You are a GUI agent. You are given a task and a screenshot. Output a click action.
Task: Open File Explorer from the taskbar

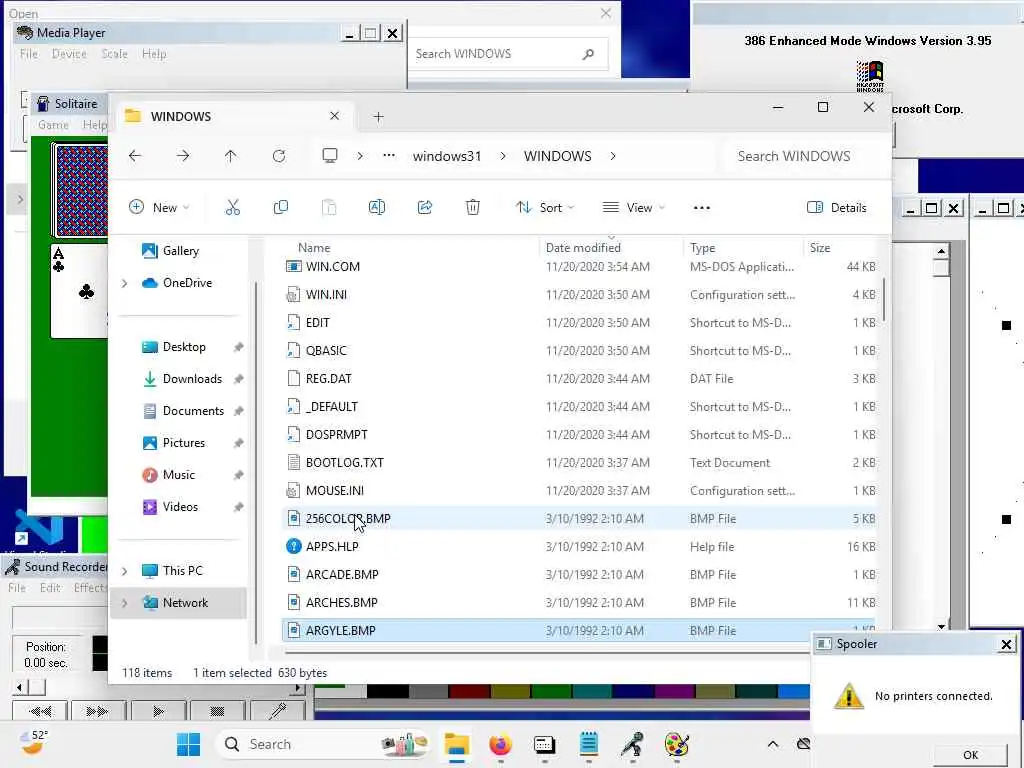456,744
